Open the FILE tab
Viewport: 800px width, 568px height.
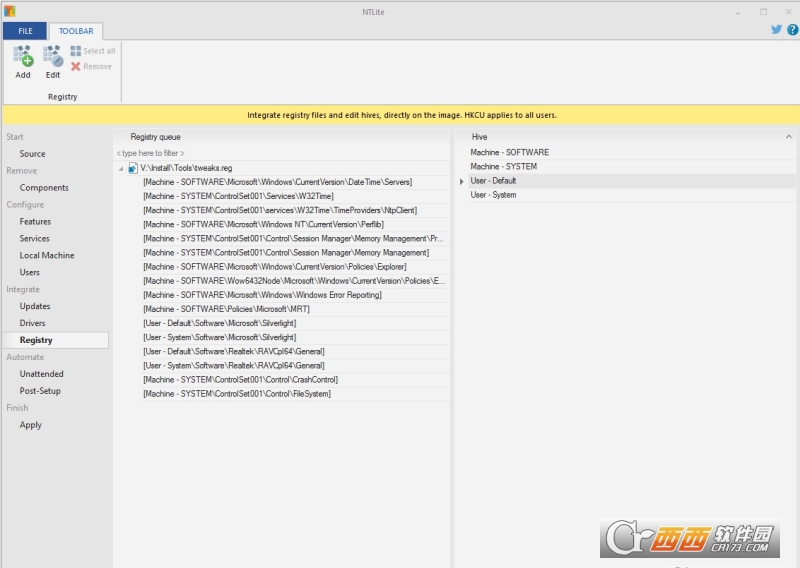25,31
